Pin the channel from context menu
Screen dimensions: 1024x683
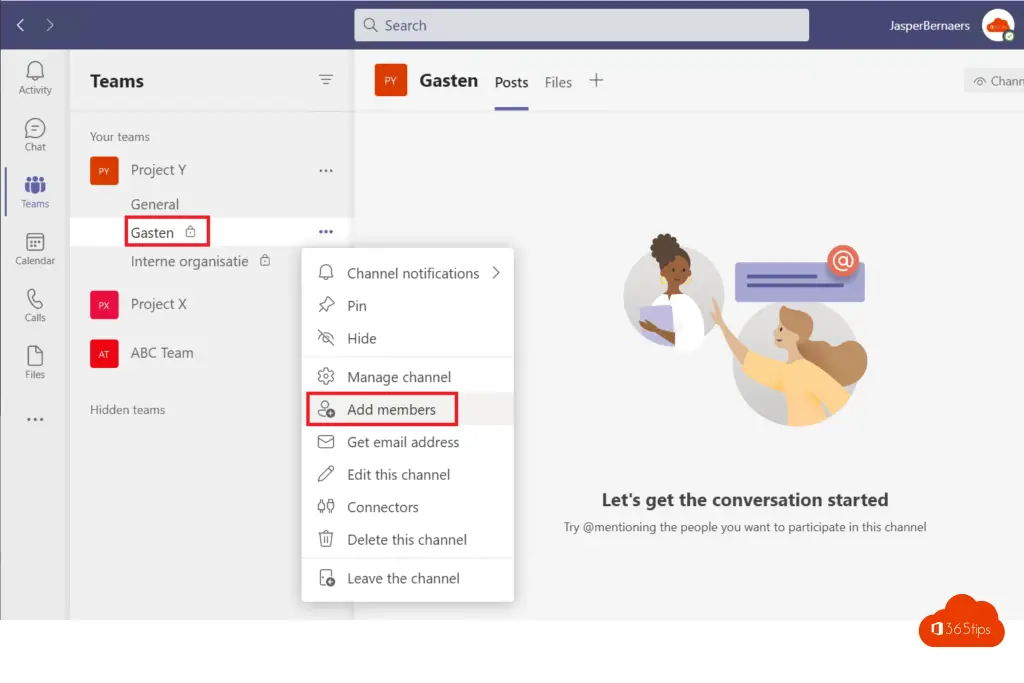(x=356, y=306)
